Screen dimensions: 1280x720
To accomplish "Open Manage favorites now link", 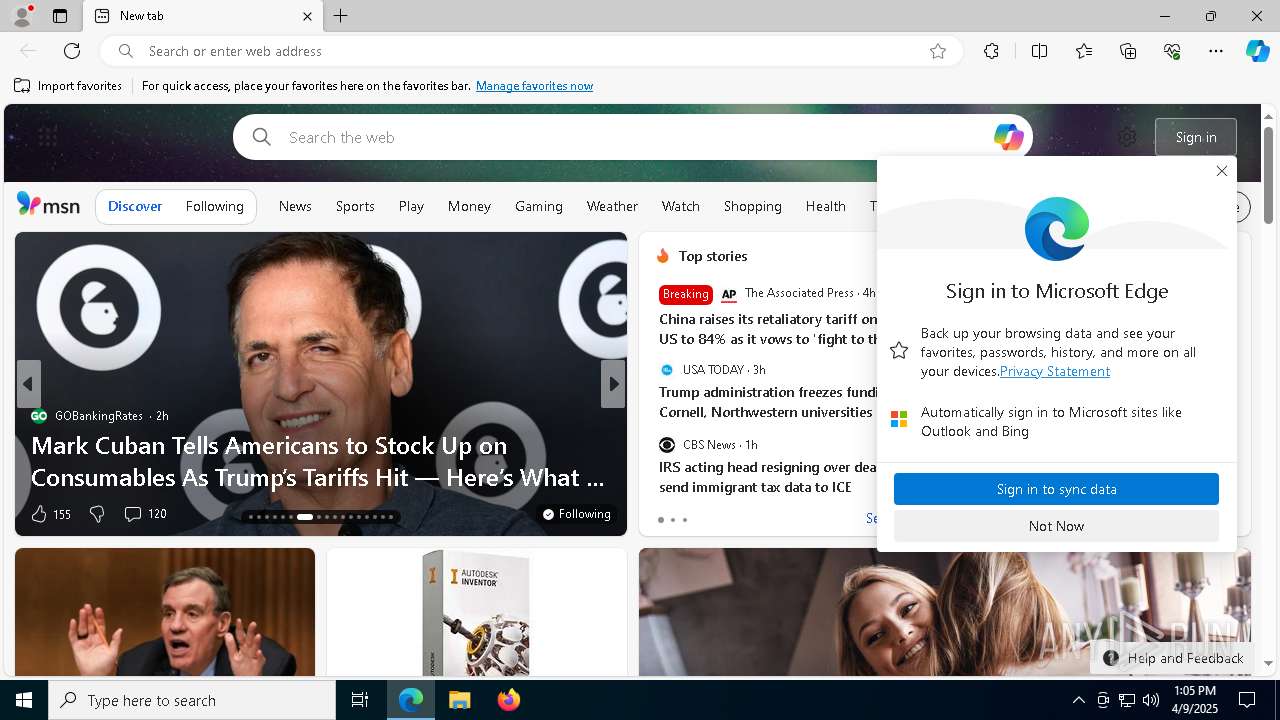I will (534, 86).
